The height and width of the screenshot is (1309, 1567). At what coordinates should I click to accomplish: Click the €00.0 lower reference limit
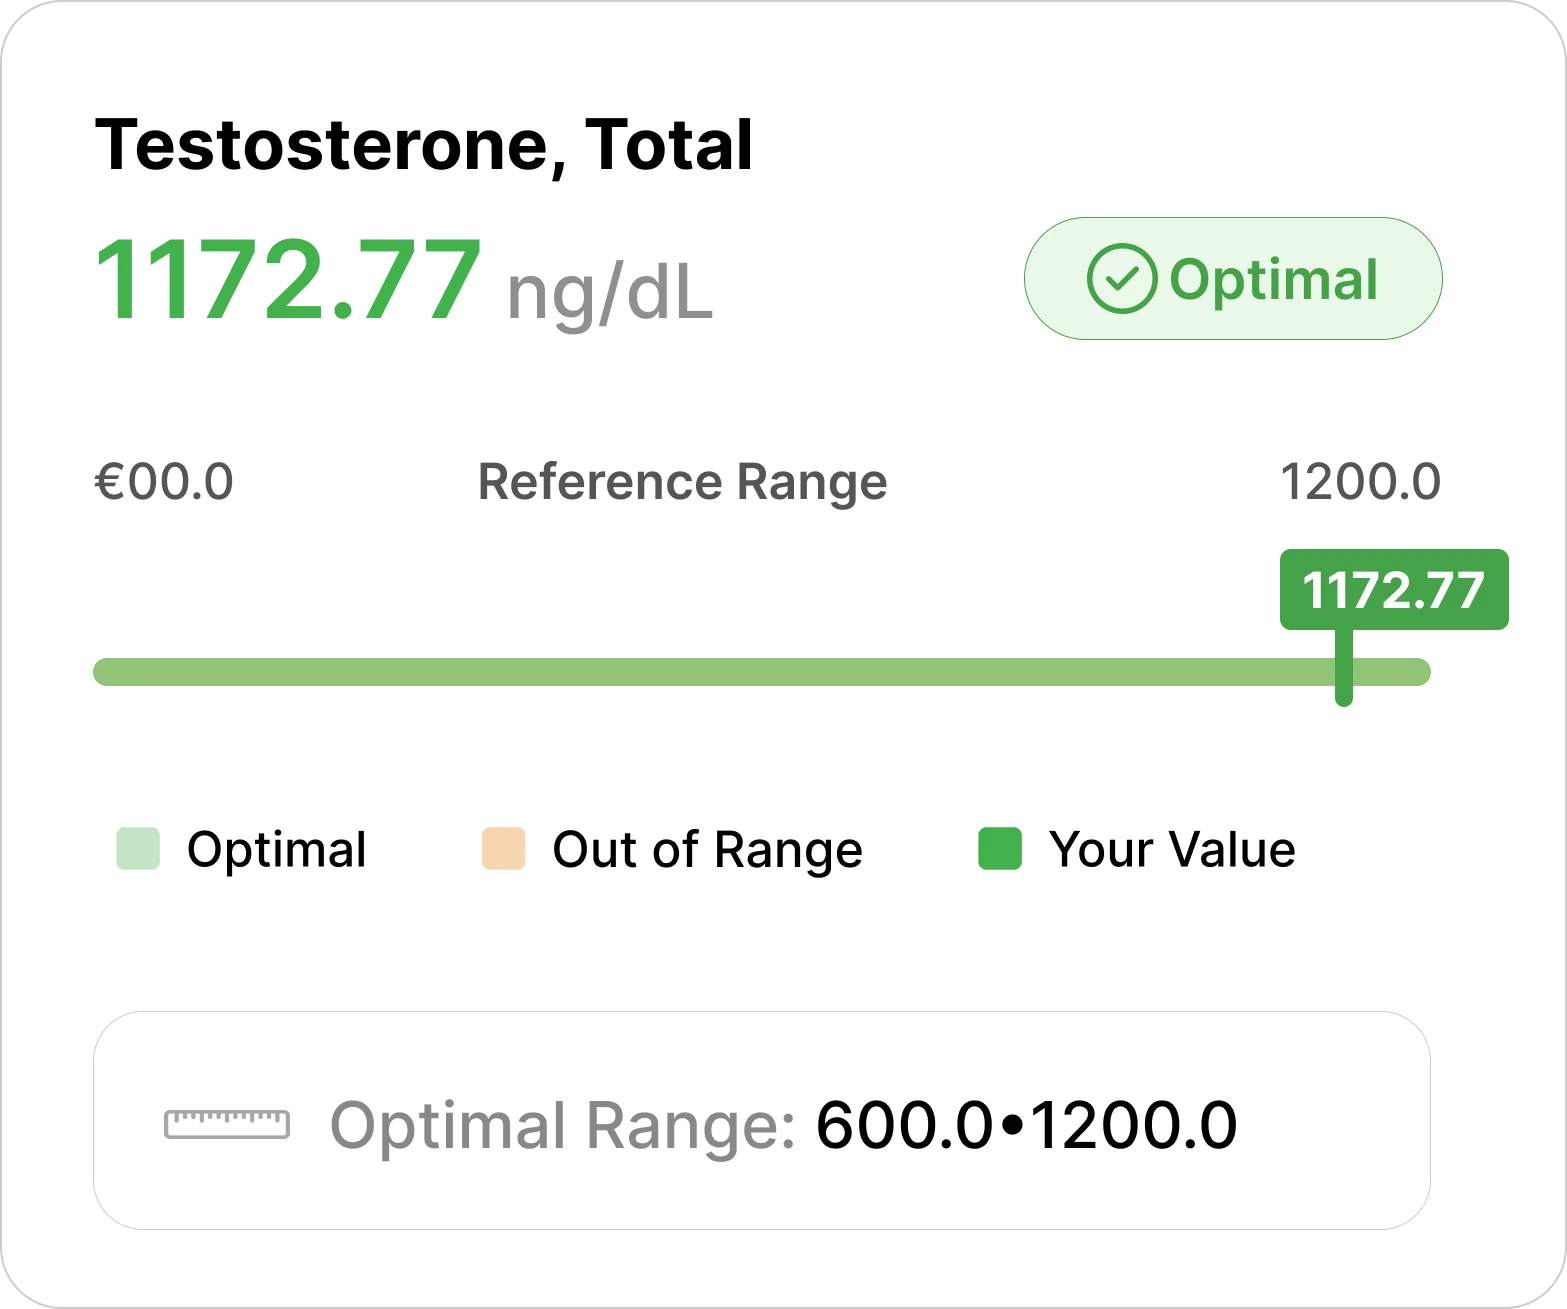coord(164,482)
